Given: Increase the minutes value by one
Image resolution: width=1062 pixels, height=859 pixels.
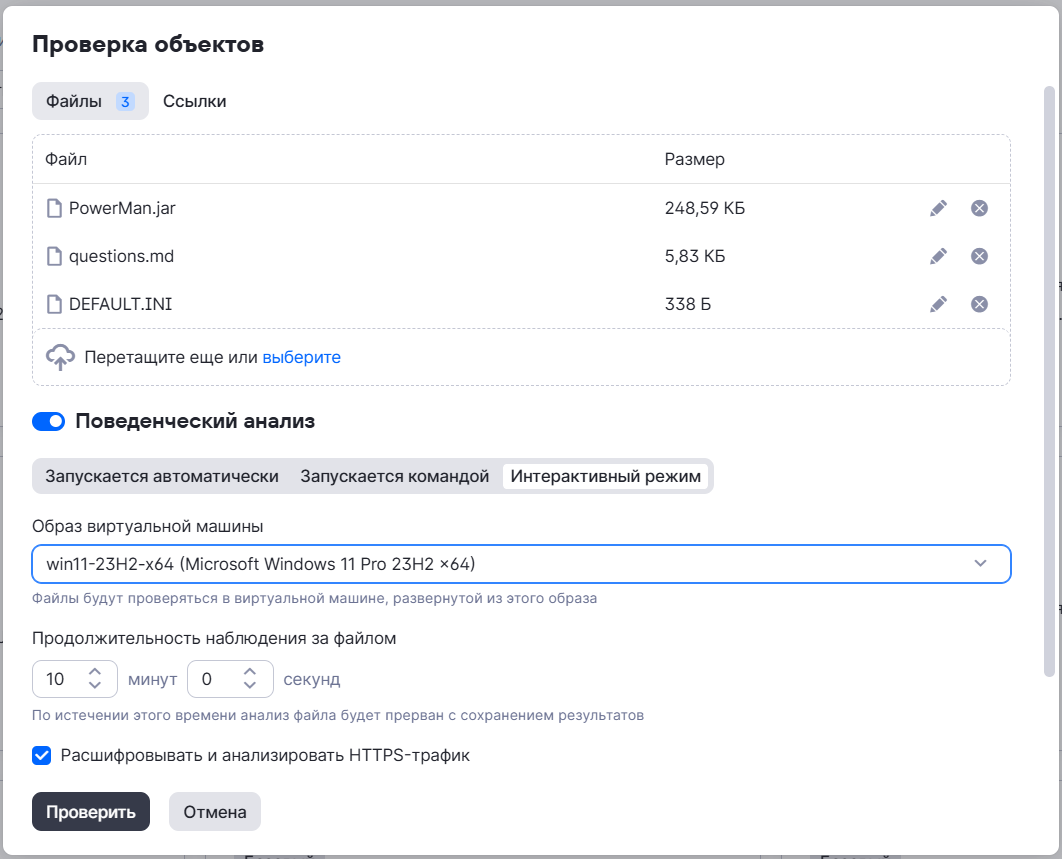Looking at the screenshot, I should point(95,672).
